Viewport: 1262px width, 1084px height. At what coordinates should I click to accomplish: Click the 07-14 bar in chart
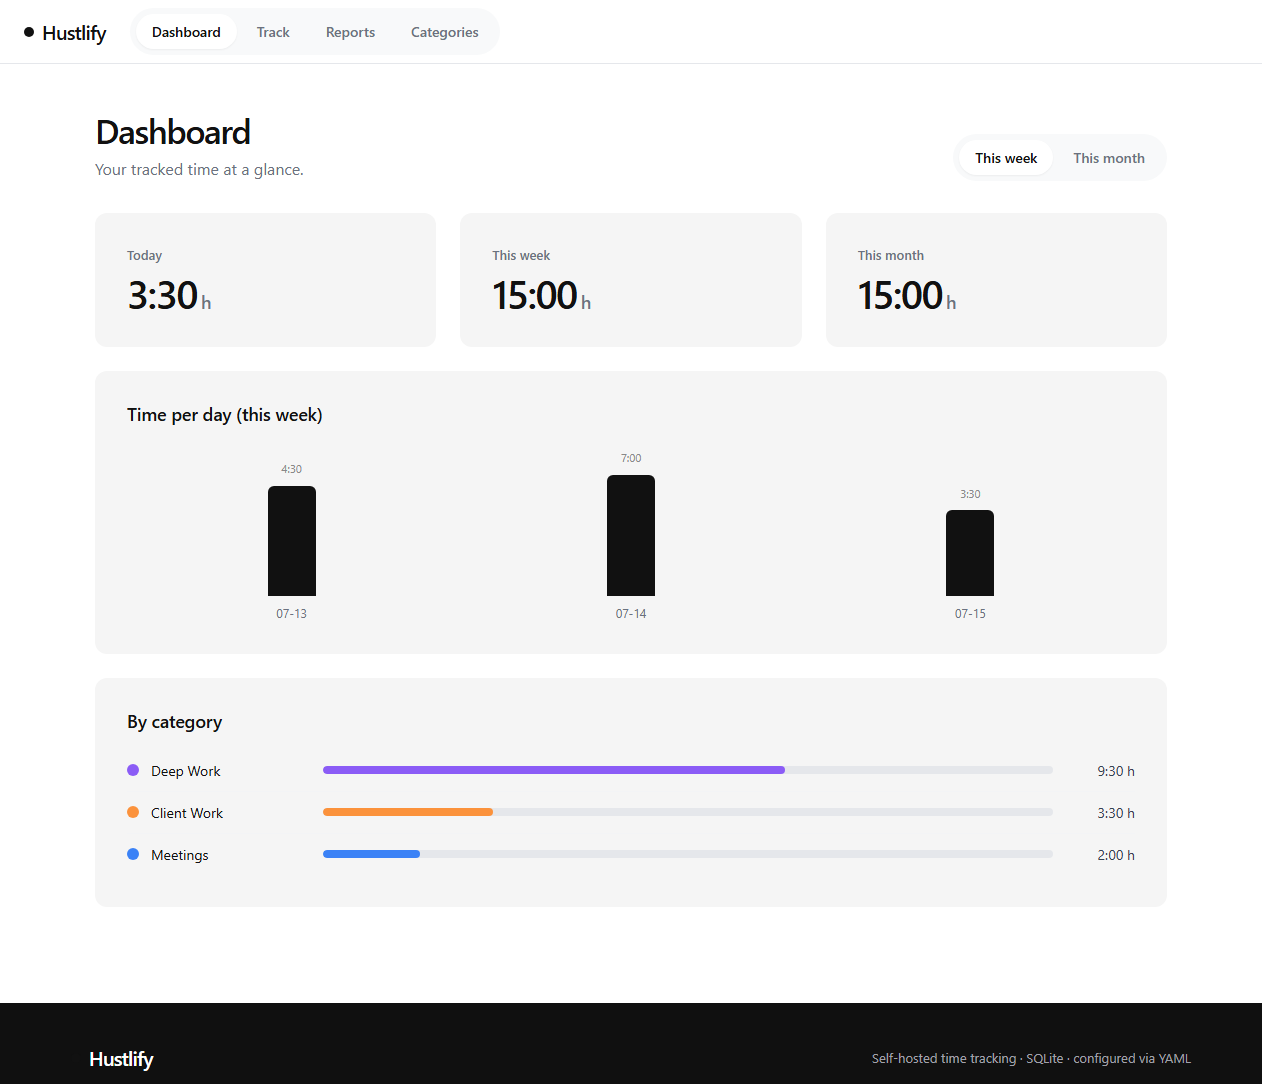631,535
